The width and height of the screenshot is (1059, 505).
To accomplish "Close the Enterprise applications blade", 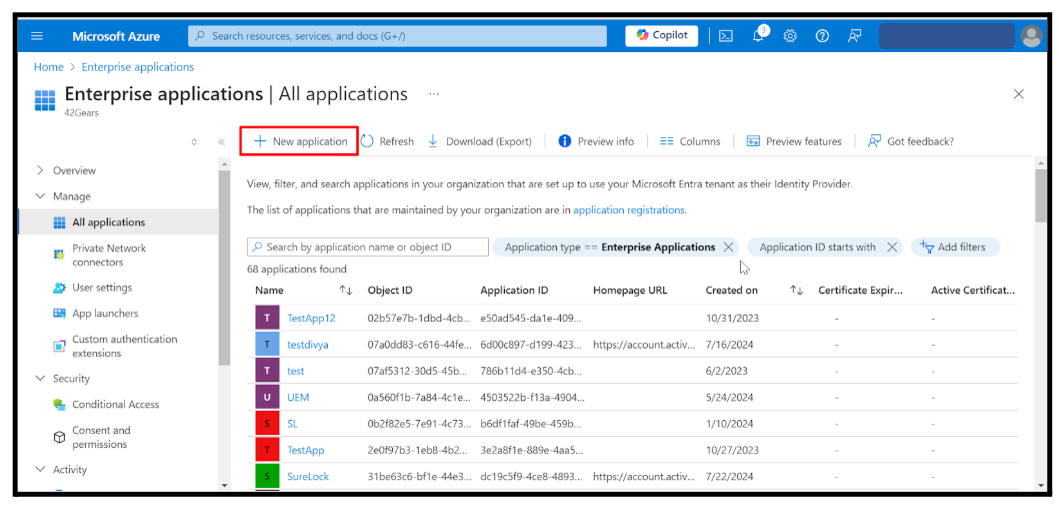I will 1018,95.
